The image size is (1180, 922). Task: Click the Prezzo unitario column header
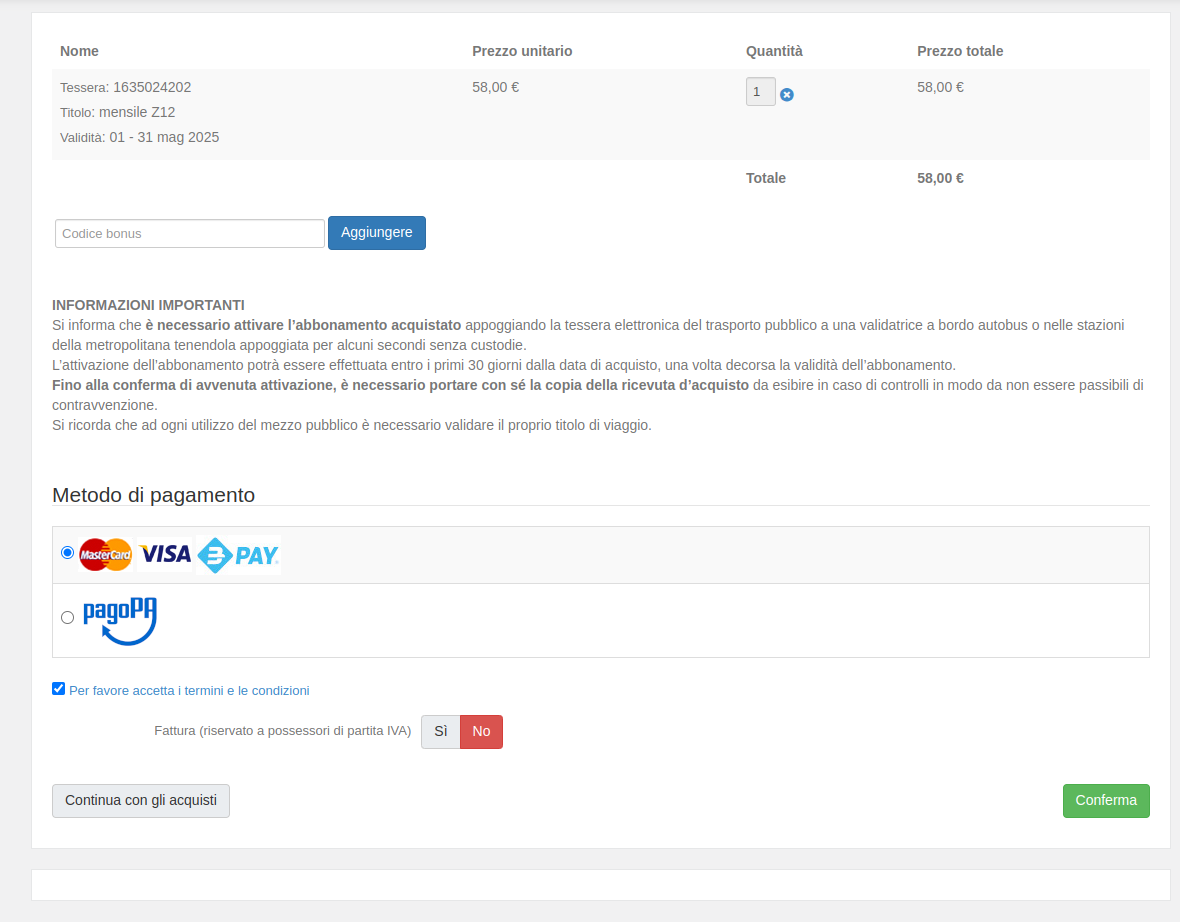tap(522, 51)
